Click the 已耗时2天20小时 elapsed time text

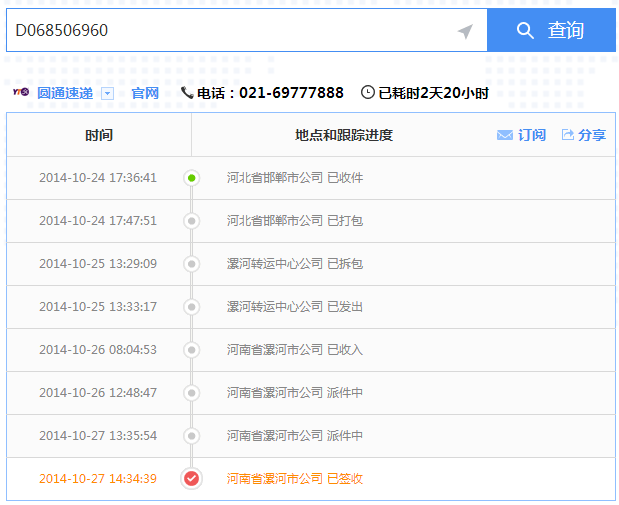click(433, 93)
